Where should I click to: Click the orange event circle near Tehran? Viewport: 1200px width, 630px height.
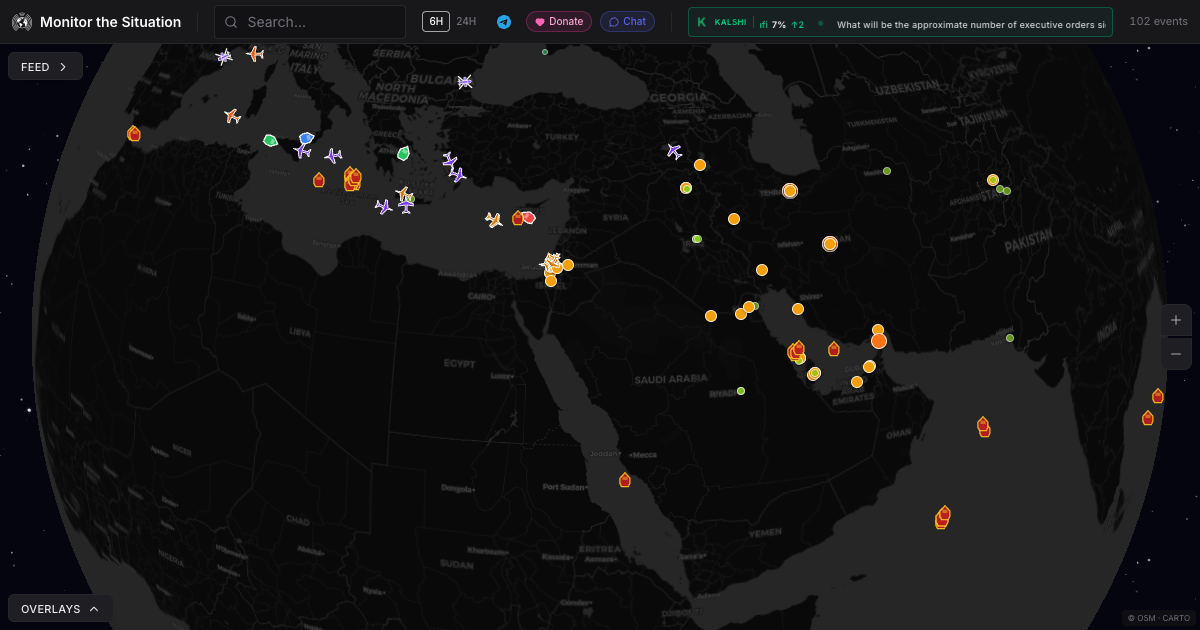790,190
